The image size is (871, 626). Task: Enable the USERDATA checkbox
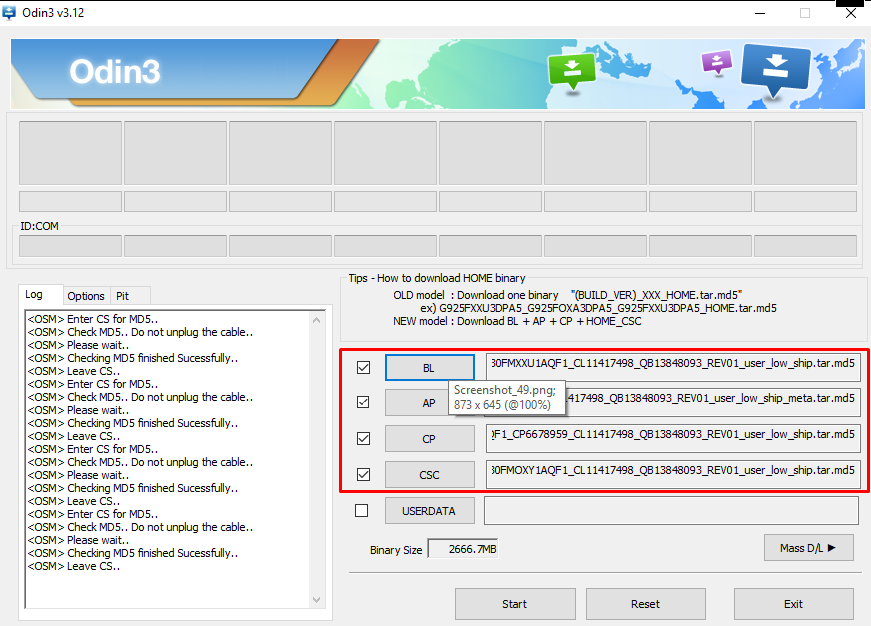362,510
